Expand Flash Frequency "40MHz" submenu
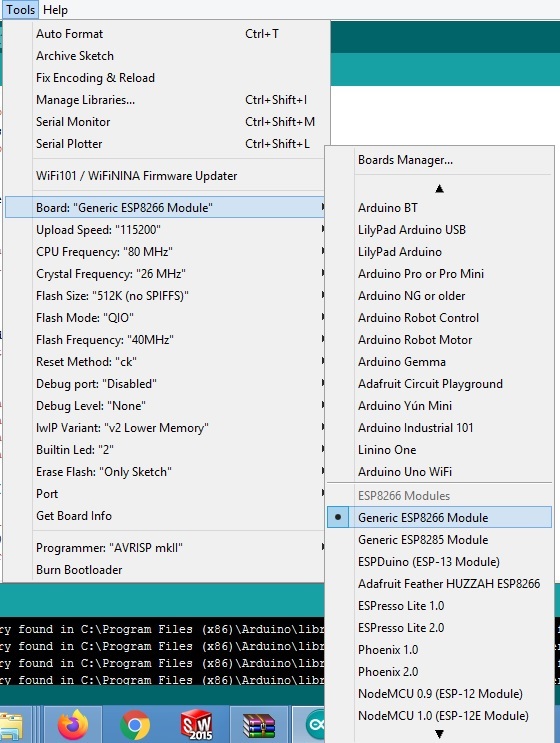The image size is (560, 743). (165, 340)
